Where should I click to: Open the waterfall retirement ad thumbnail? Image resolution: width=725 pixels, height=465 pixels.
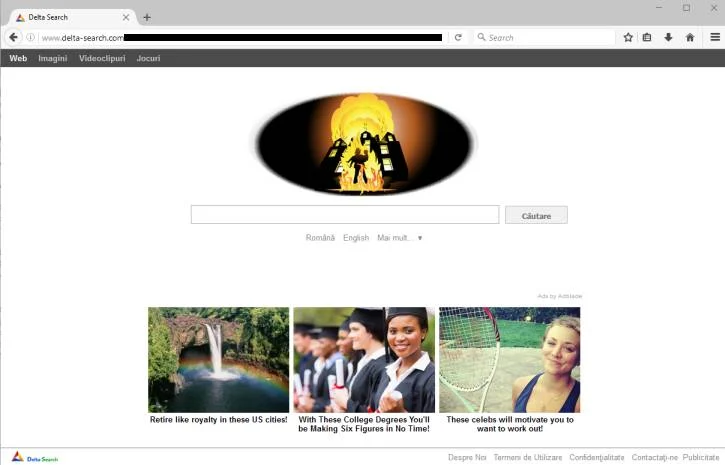click(219, 360)
